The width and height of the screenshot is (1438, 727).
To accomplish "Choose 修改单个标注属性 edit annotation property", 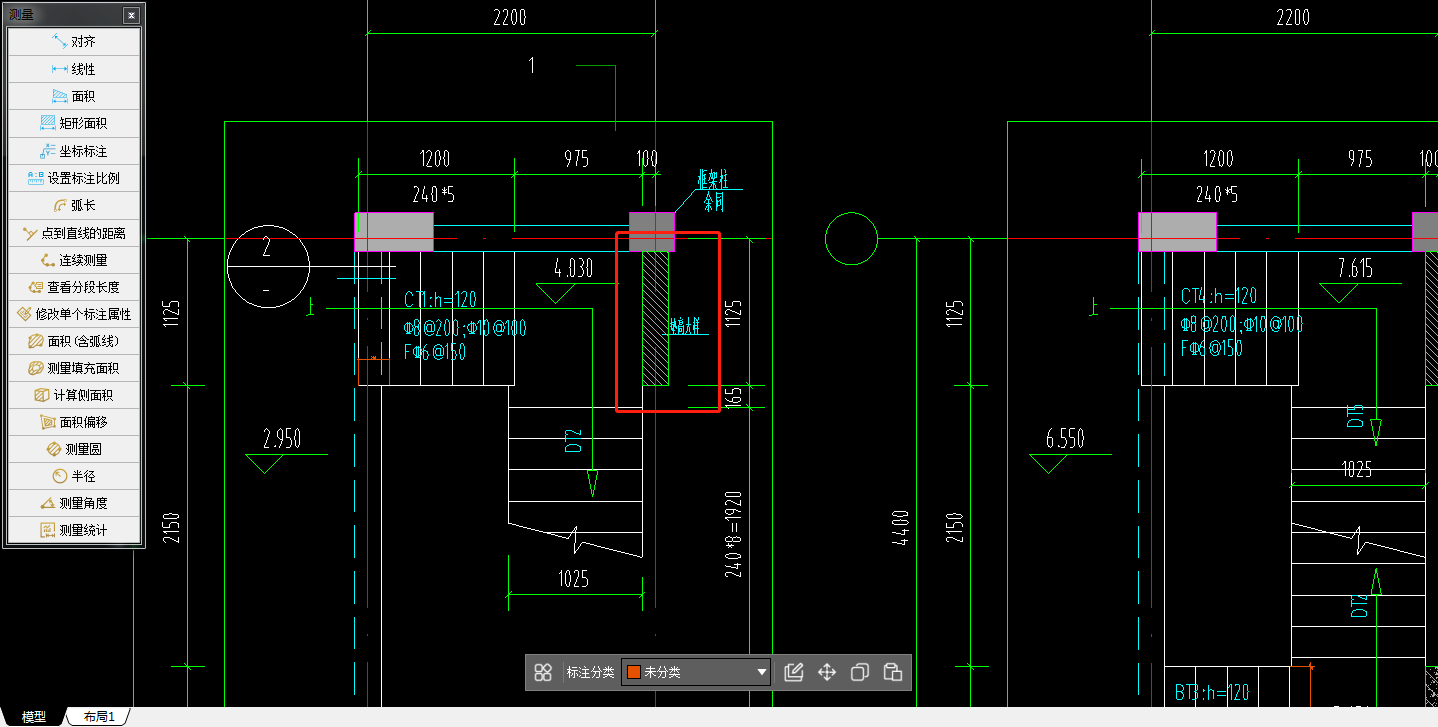I will coord(74,314).
